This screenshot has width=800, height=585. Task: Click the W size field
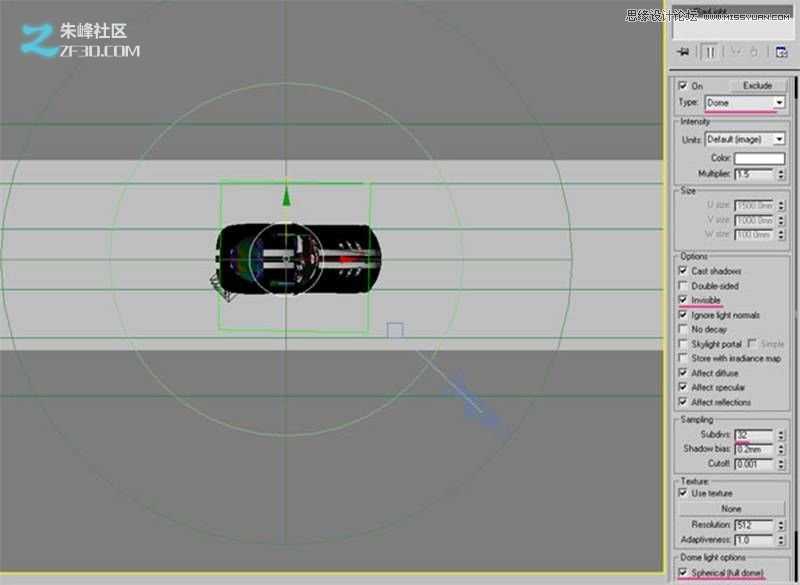tap(755, 235)
